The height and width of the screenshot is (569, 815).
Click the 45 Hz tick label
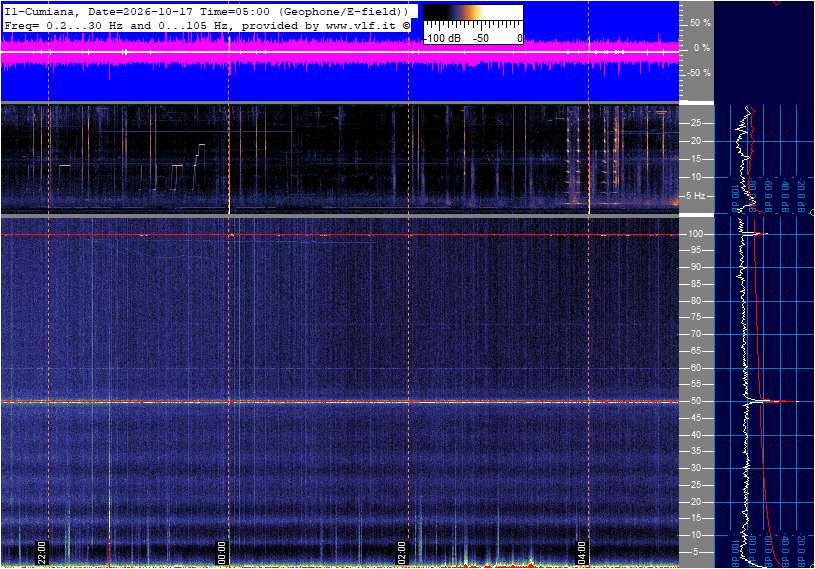click(695, 418)
